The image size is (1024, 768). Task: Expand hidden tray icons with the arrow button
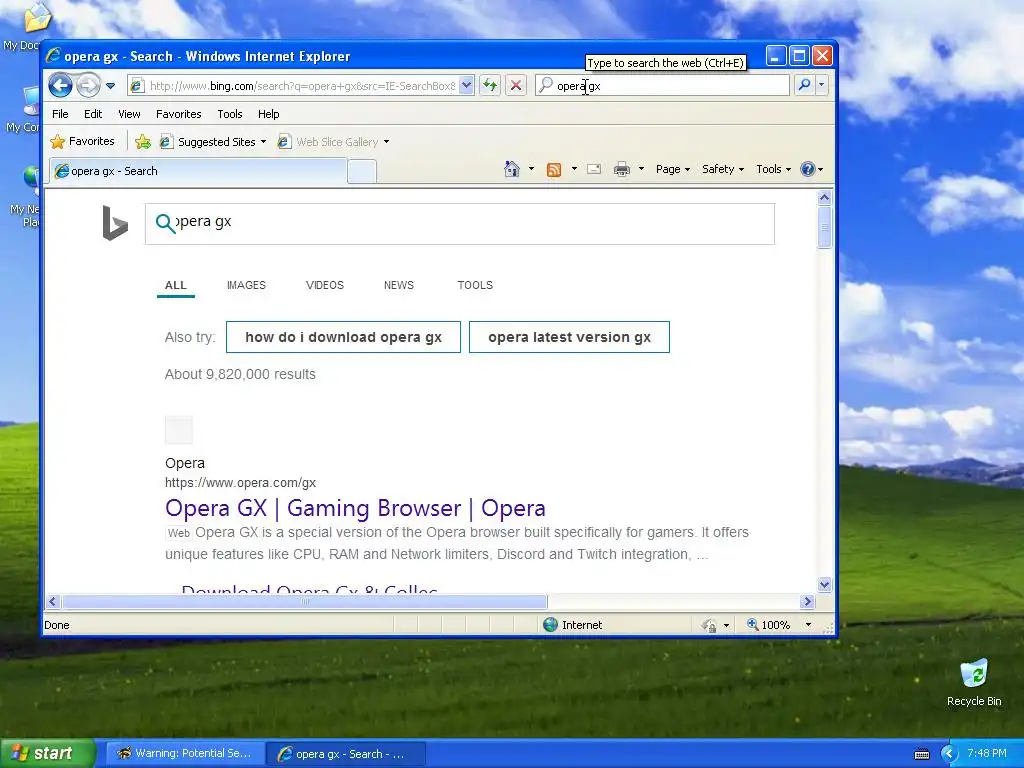point(949,754)
